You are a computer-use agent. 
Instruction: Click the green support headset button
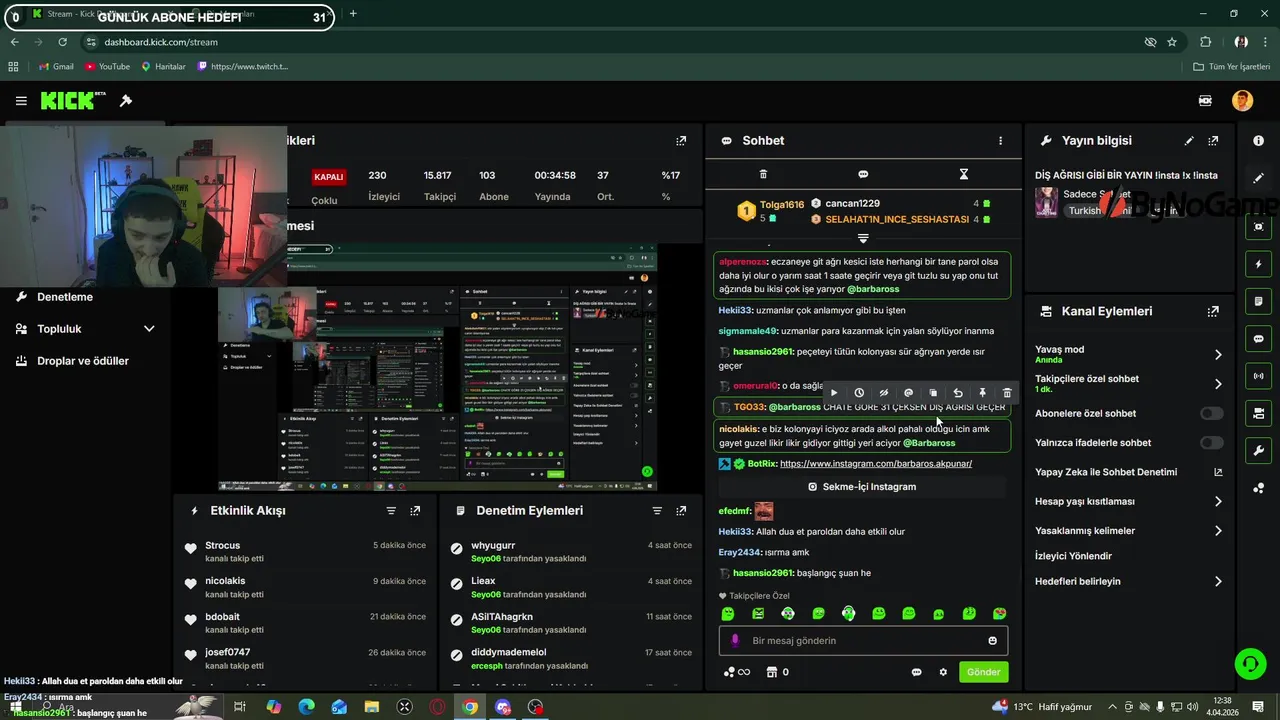point(1249,663)
